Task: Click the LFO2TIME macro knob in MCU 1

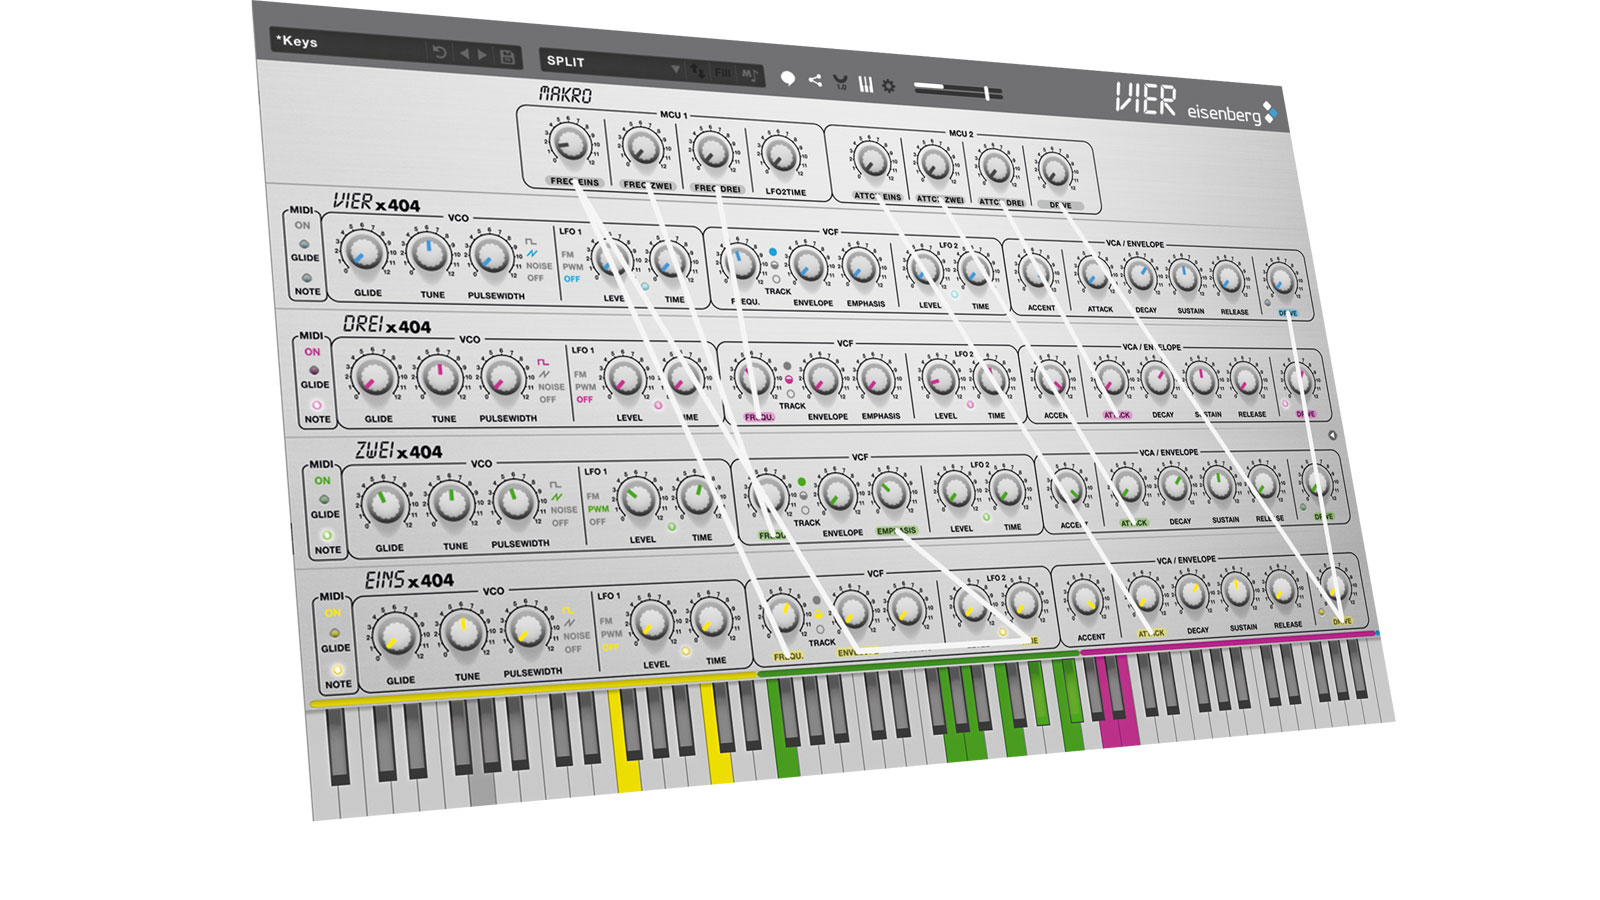Action: pyautogui.click(x=780, y=155)
